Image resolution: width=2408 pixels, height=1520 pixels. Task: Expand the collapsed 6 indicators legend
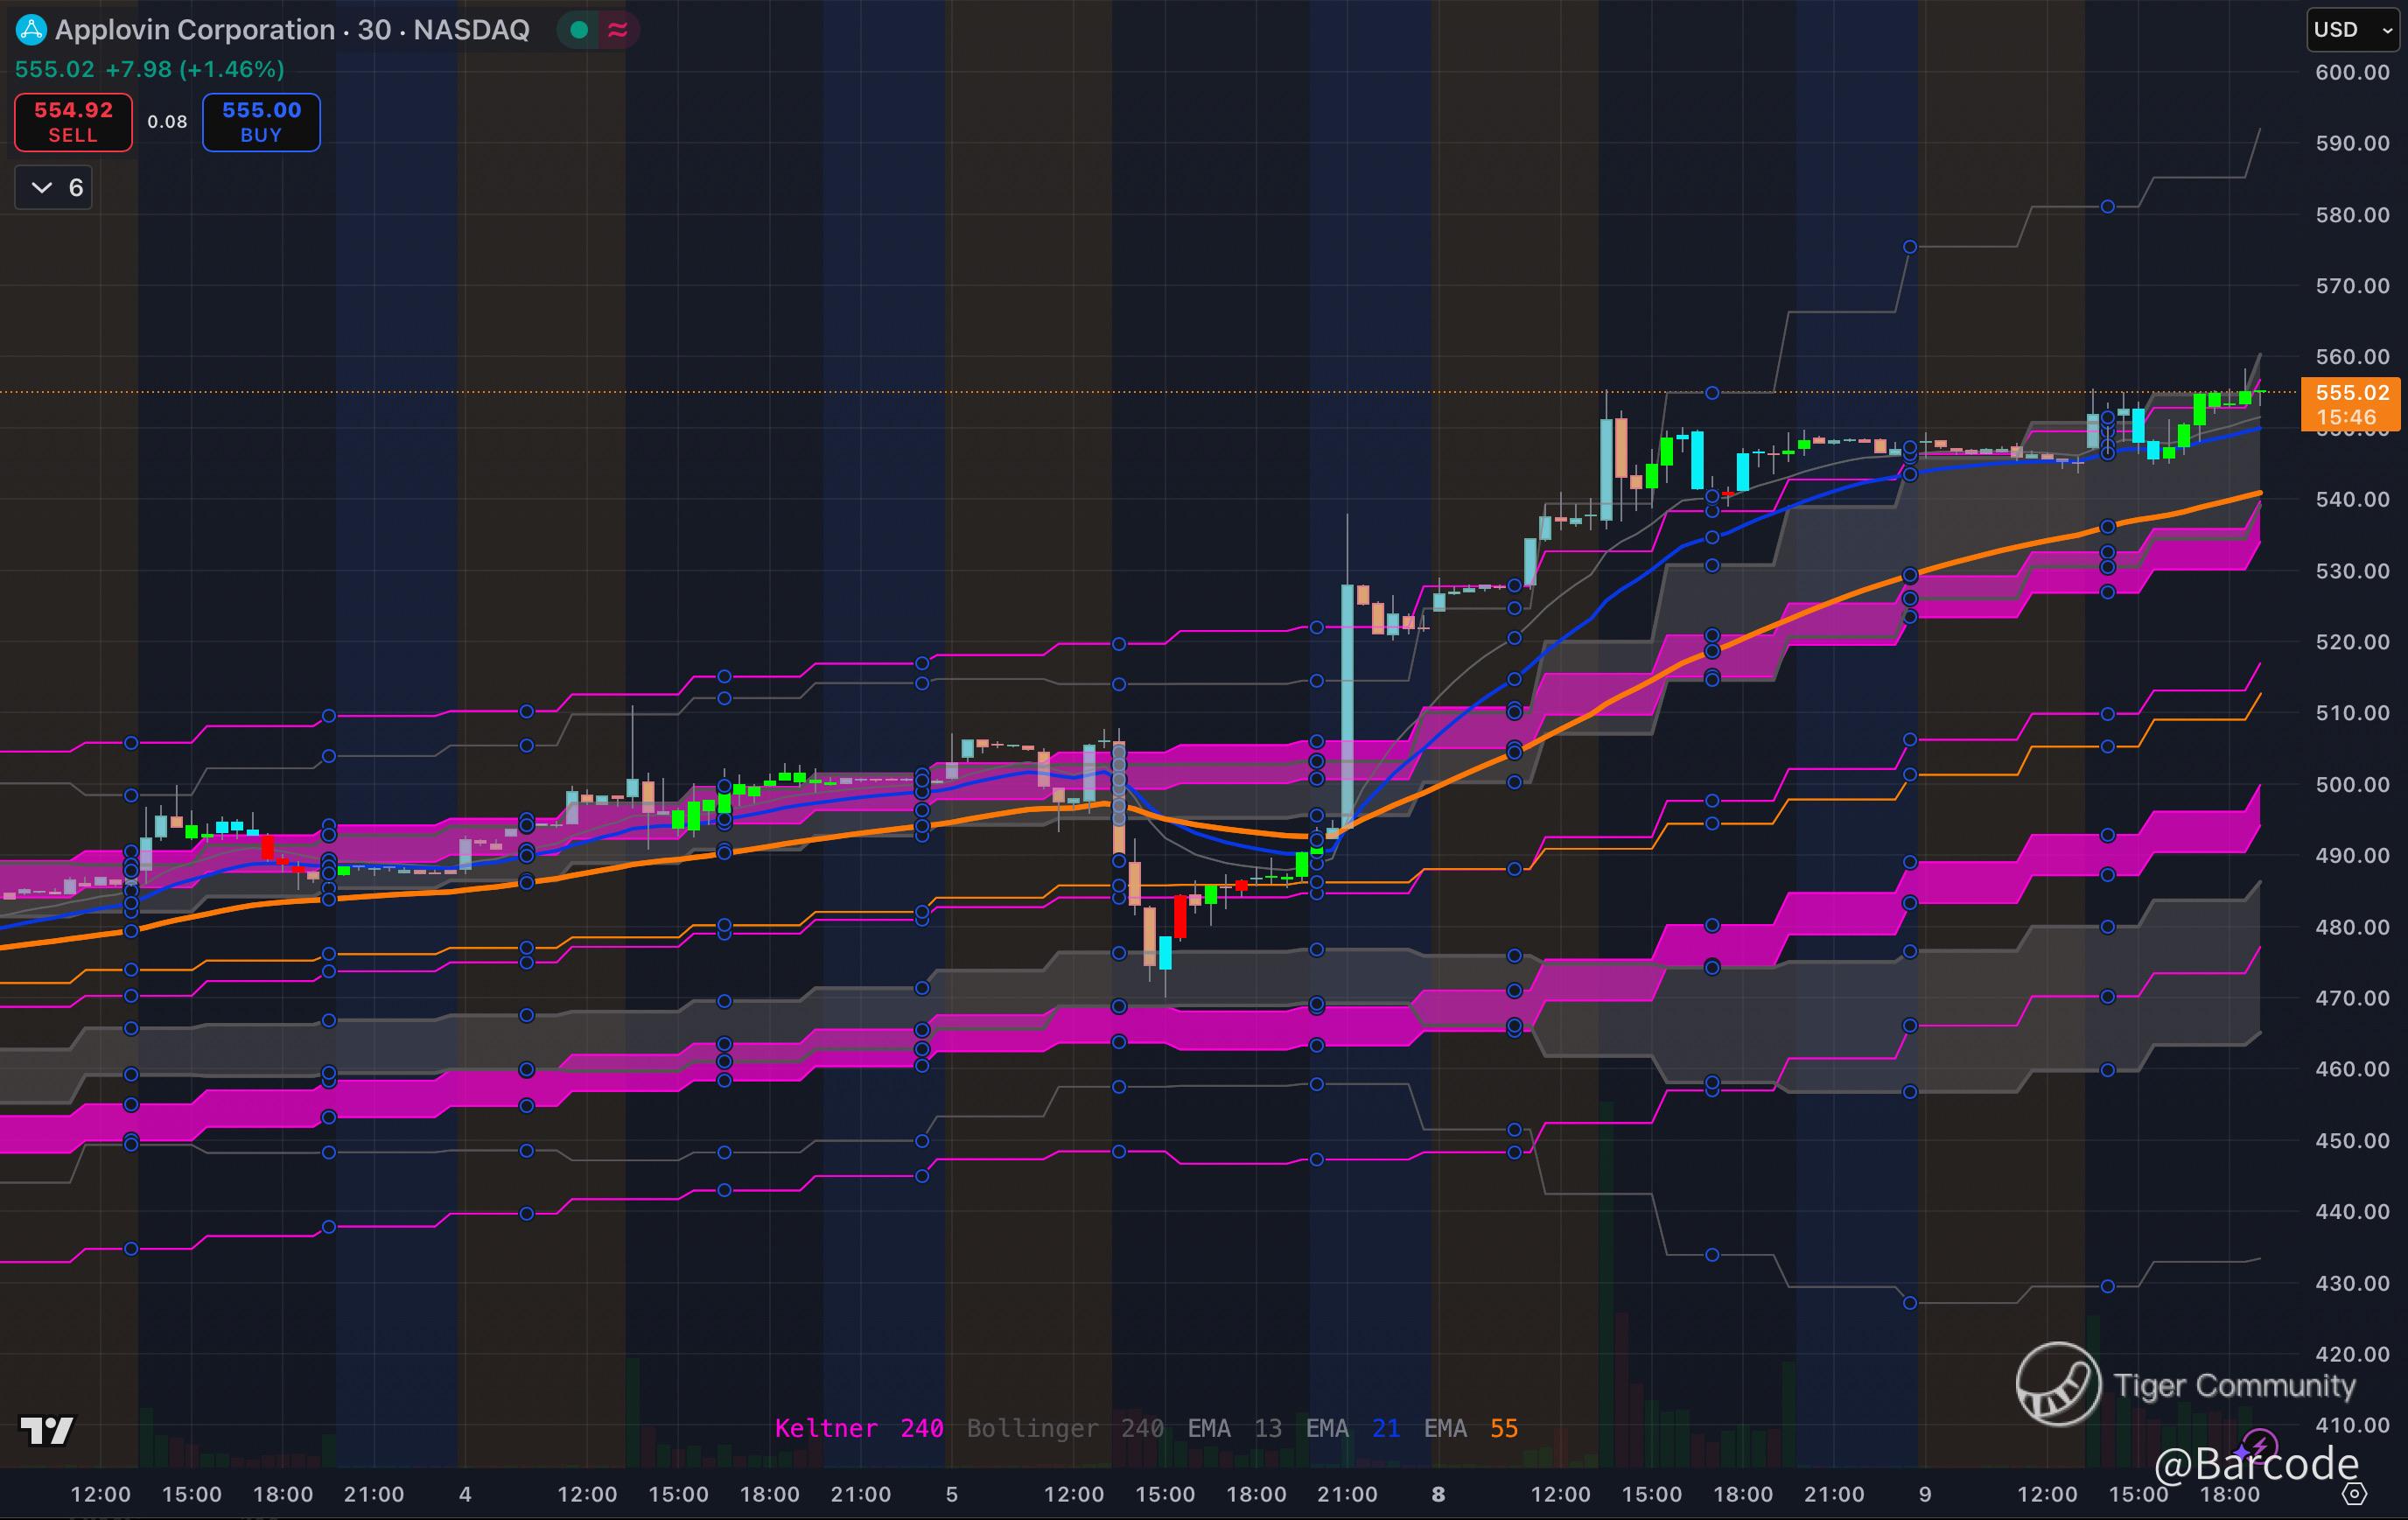pyautogui.click(x=54, y=188)
